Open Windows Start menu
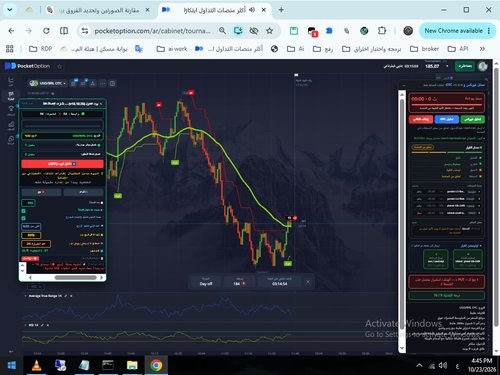 (12, 365)
